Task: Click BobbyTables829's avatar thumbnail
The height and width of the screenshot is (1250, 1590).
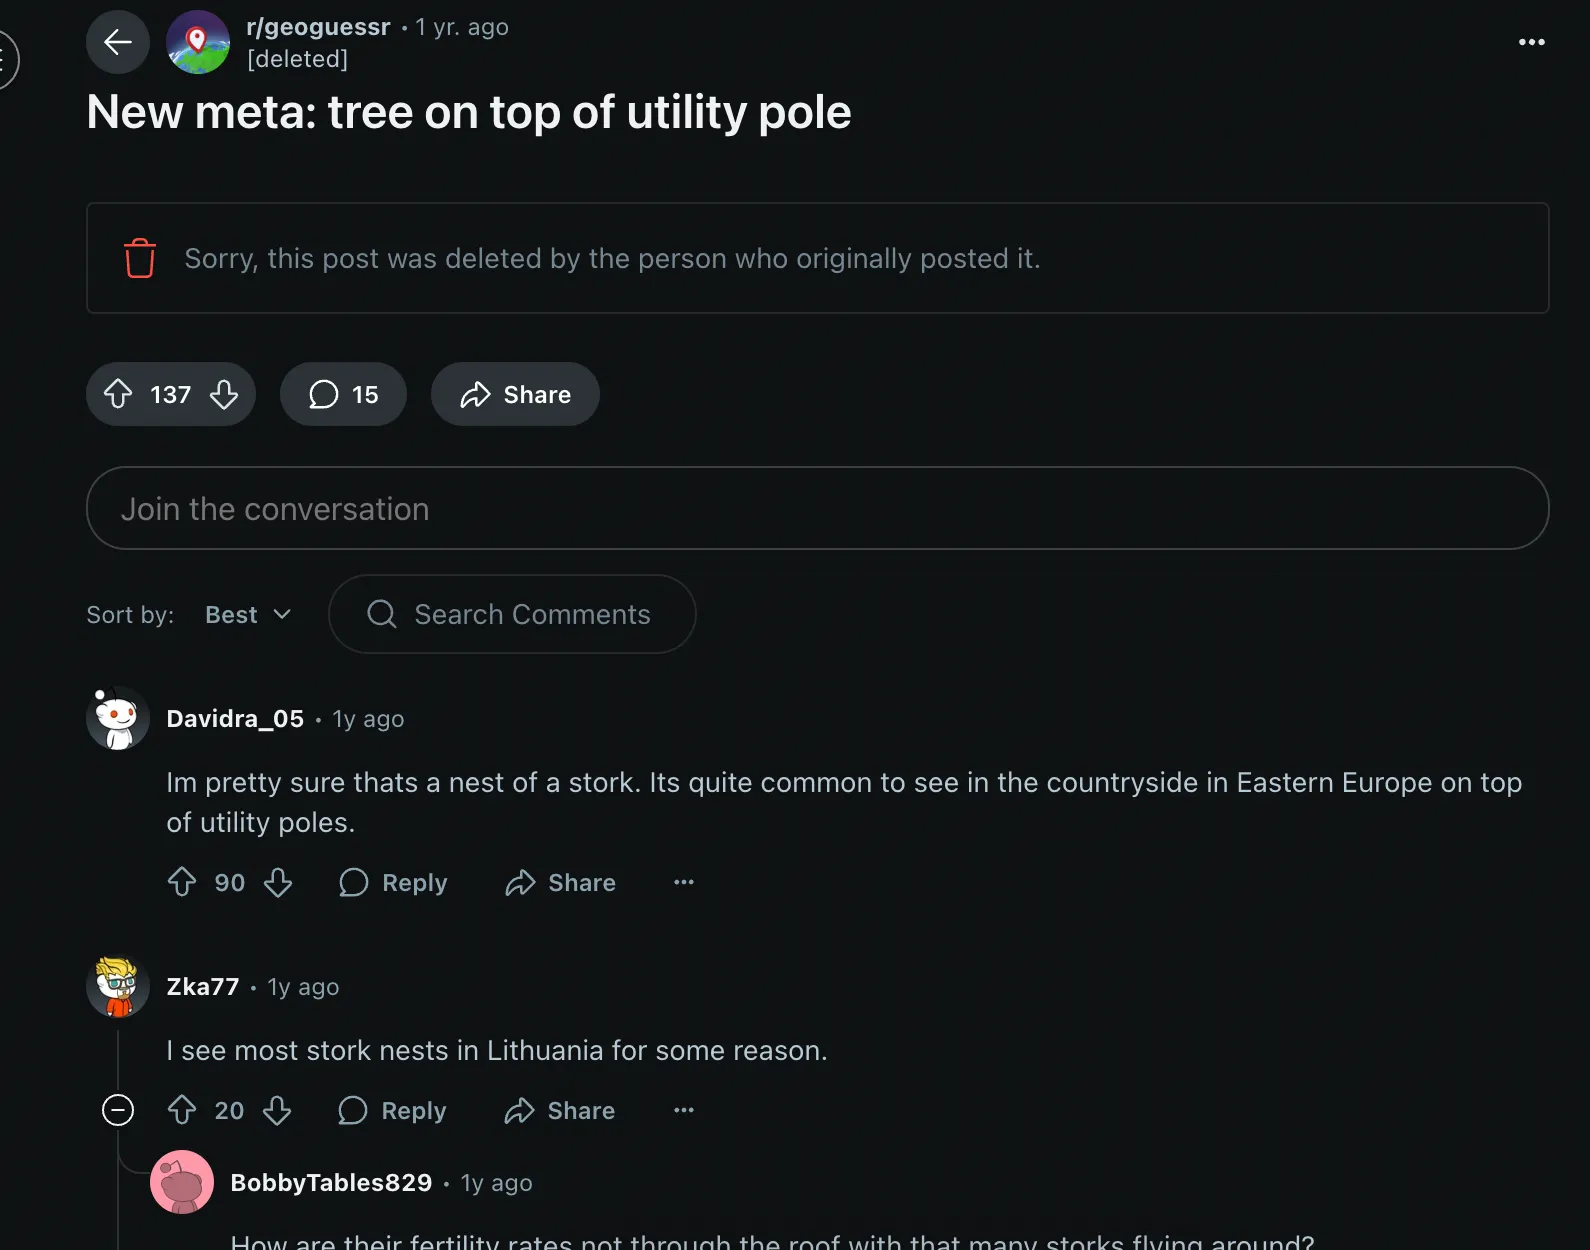Action: pyautogui.click(x=183, y=1182)
